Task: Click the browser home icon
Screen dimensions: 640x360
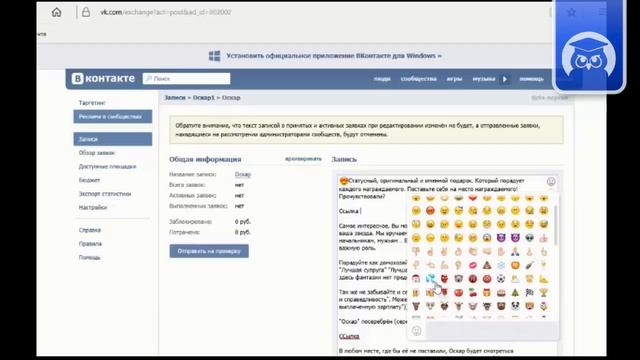Action: pyautogui.click(x=57, y=12)
